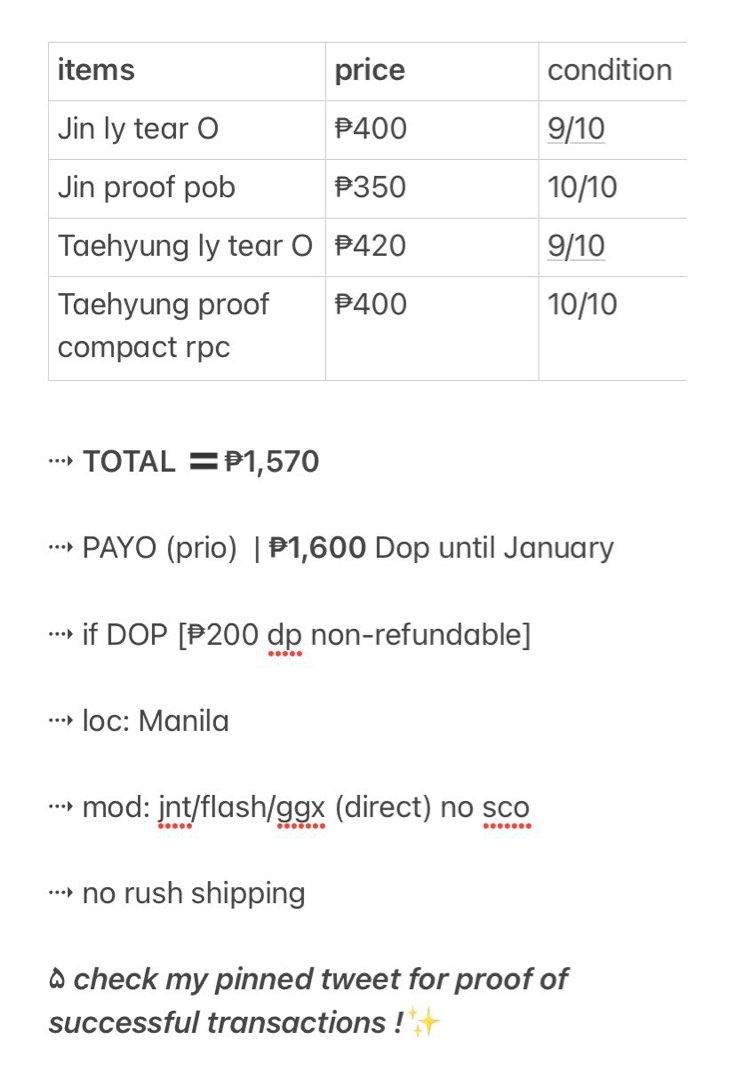Click the ₱350 price cell
This screenshot has width=736, height=1080.
point(432,189)
